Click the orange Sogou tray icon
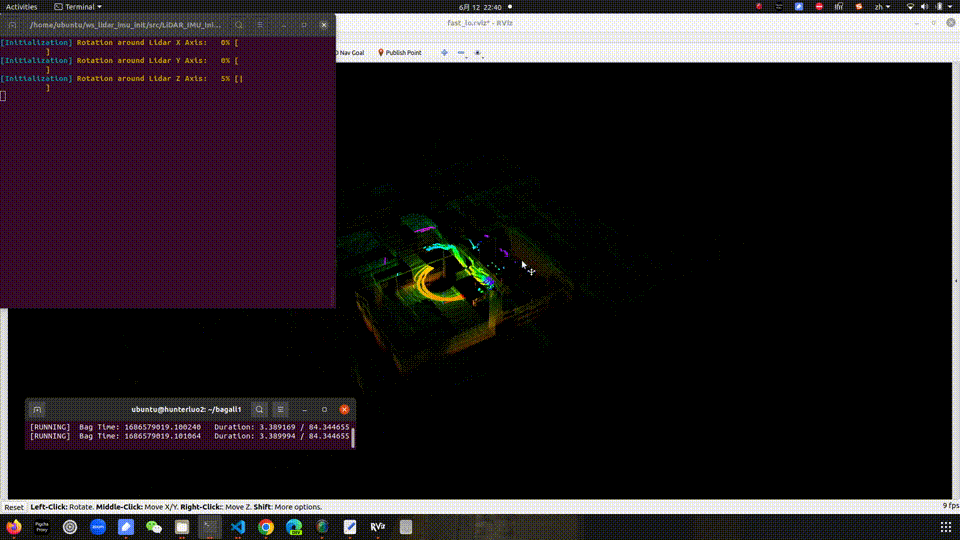Image resolution: width=960 pixels, height=540 pixels. 859,7
